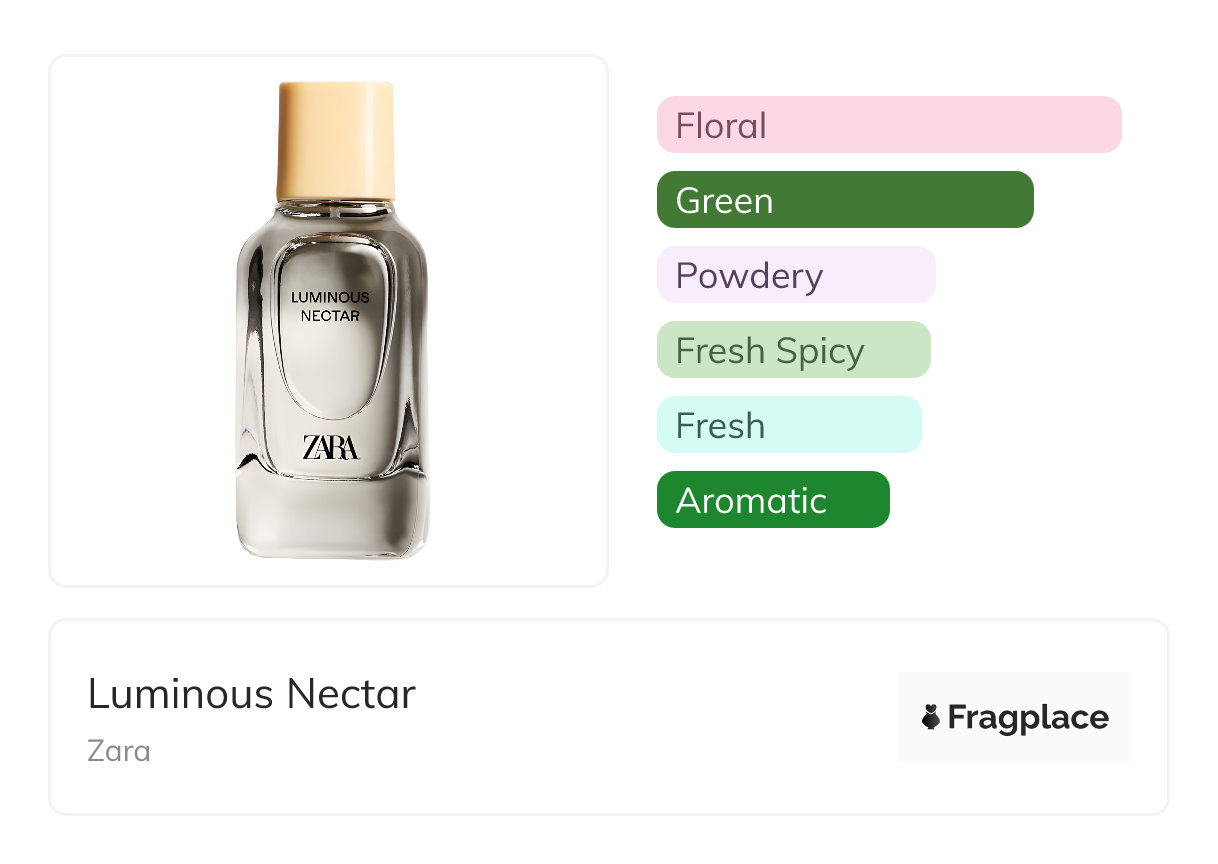Click the oval embossed panel on the bottle
Screen dimensions: 1218x864
(x=332, y=370)
